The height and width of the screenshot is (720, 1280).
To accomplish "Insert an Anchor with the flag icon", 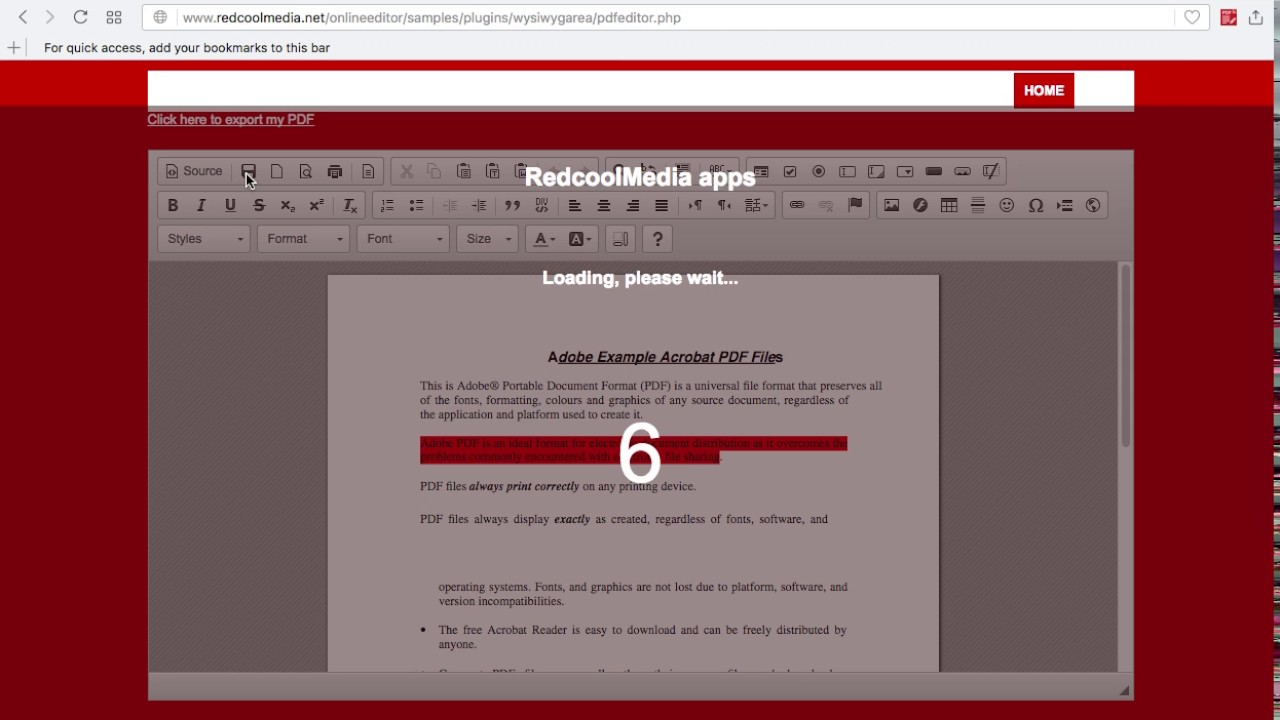I will pyautogui.click(x=855, y=205).
